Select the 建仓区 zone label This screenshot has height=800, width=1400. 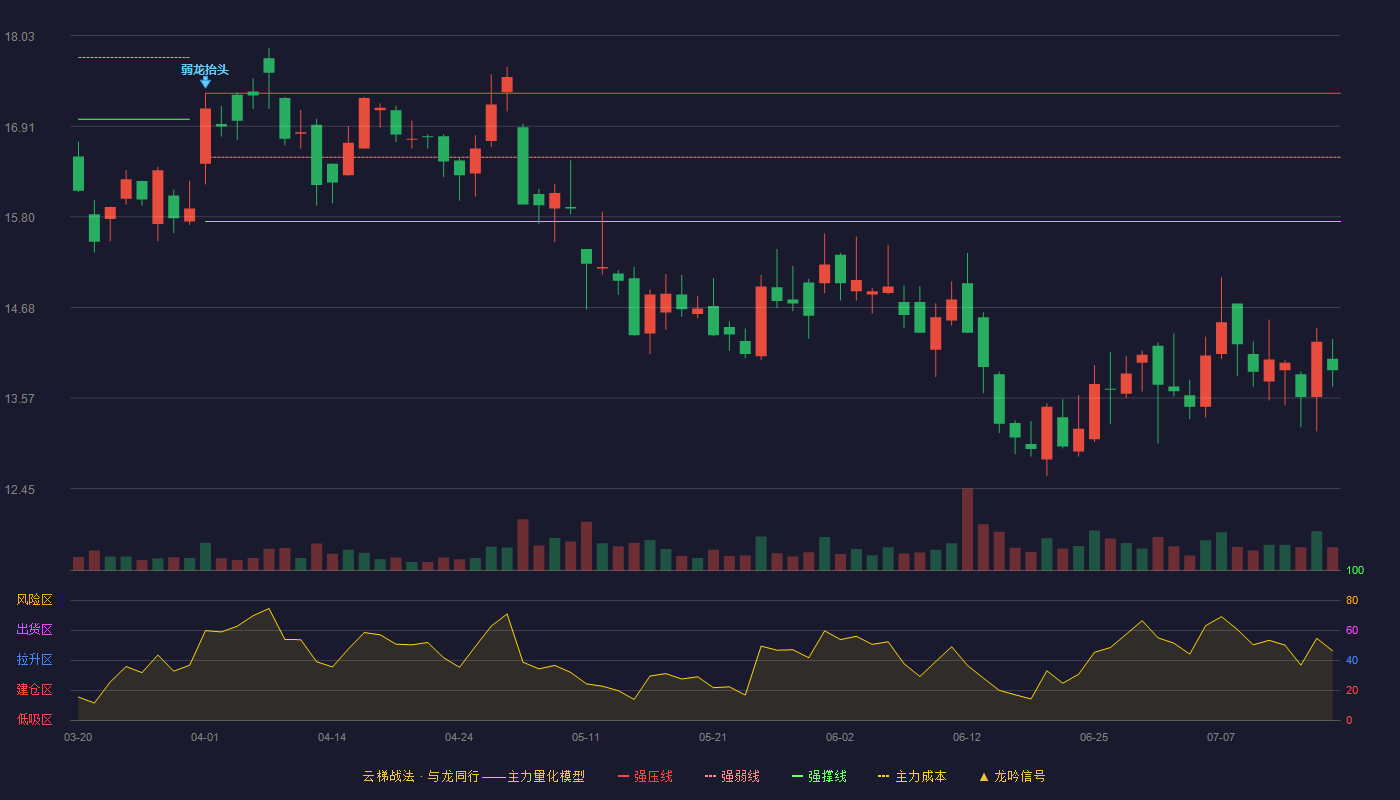(x=34, y=690)
